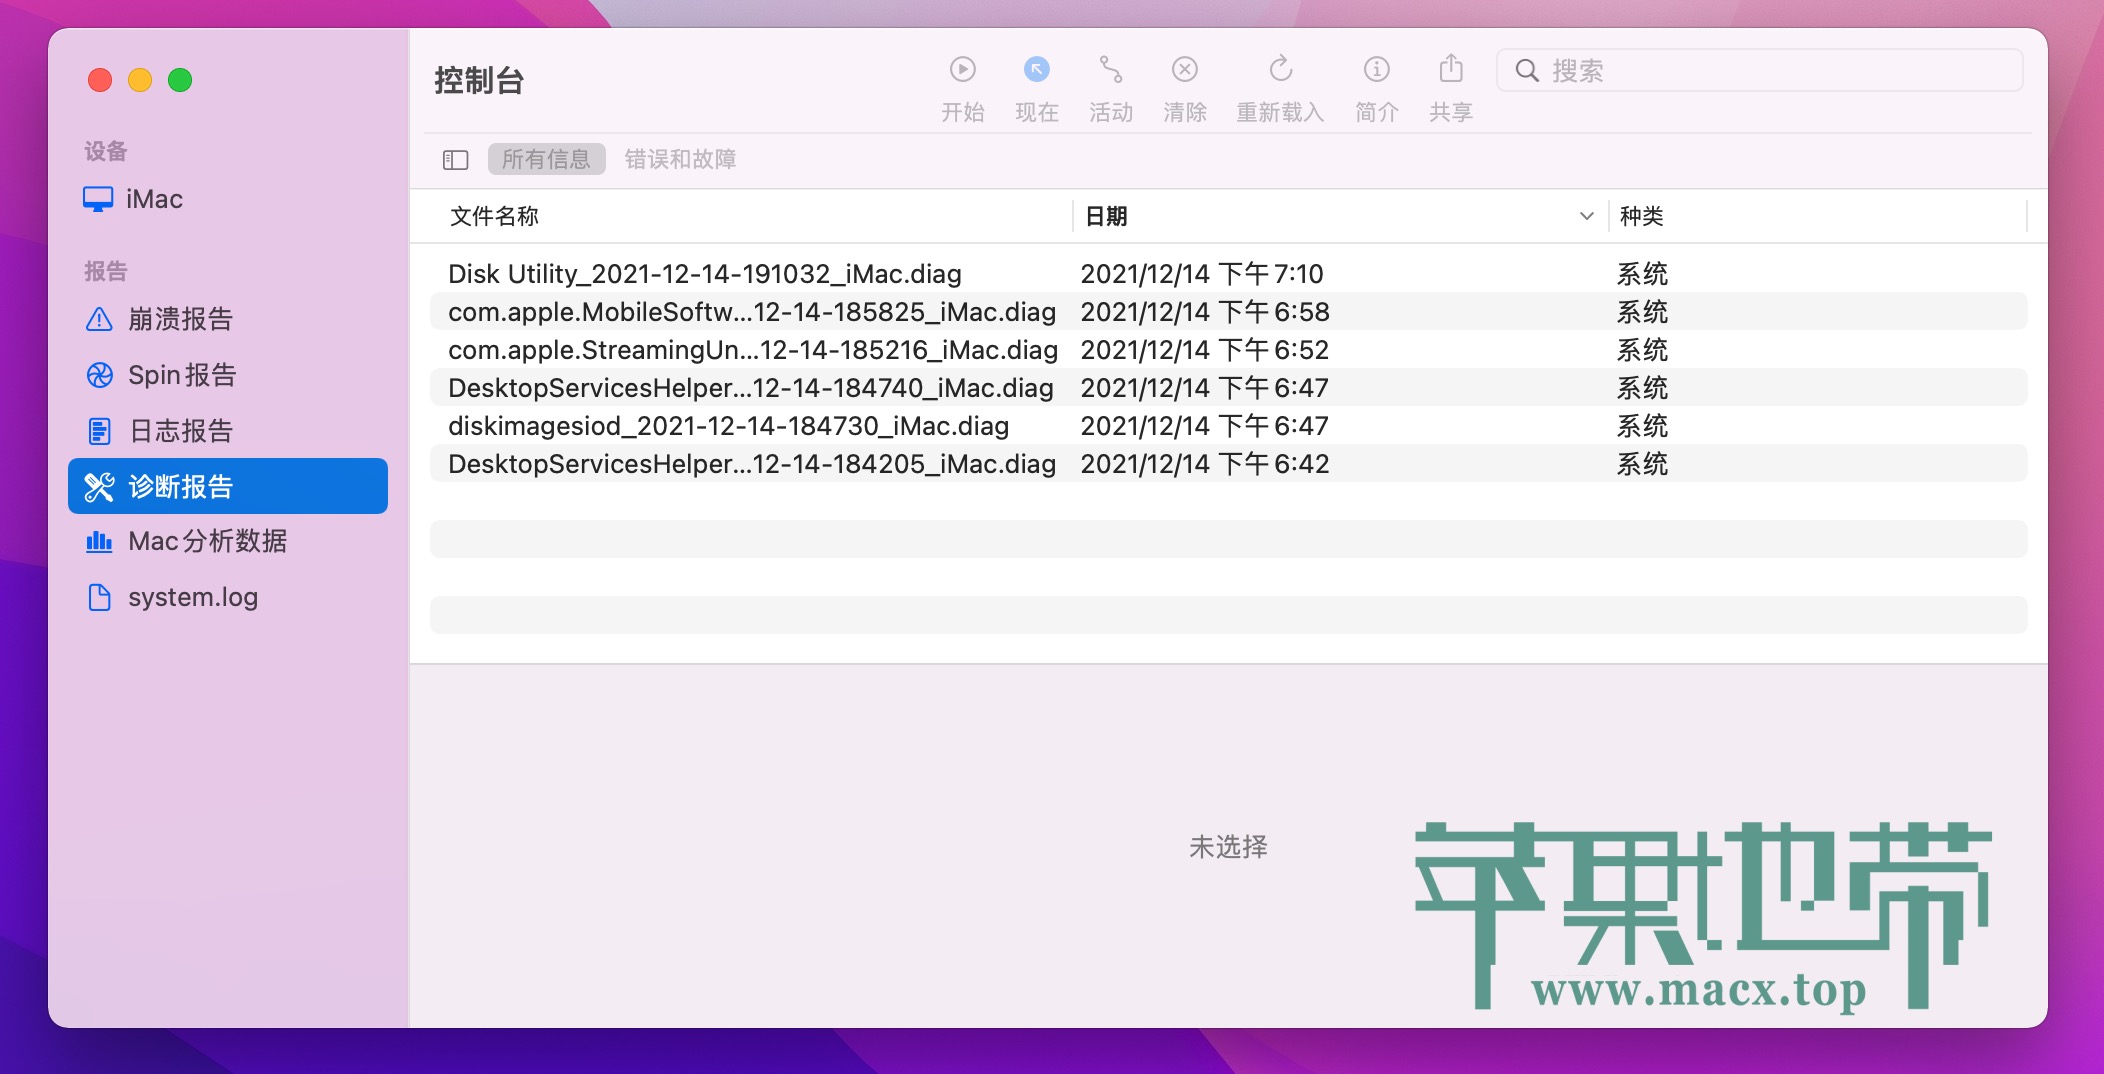
Task: Select the 所有信息 filter button
Action: pos(546,160)
